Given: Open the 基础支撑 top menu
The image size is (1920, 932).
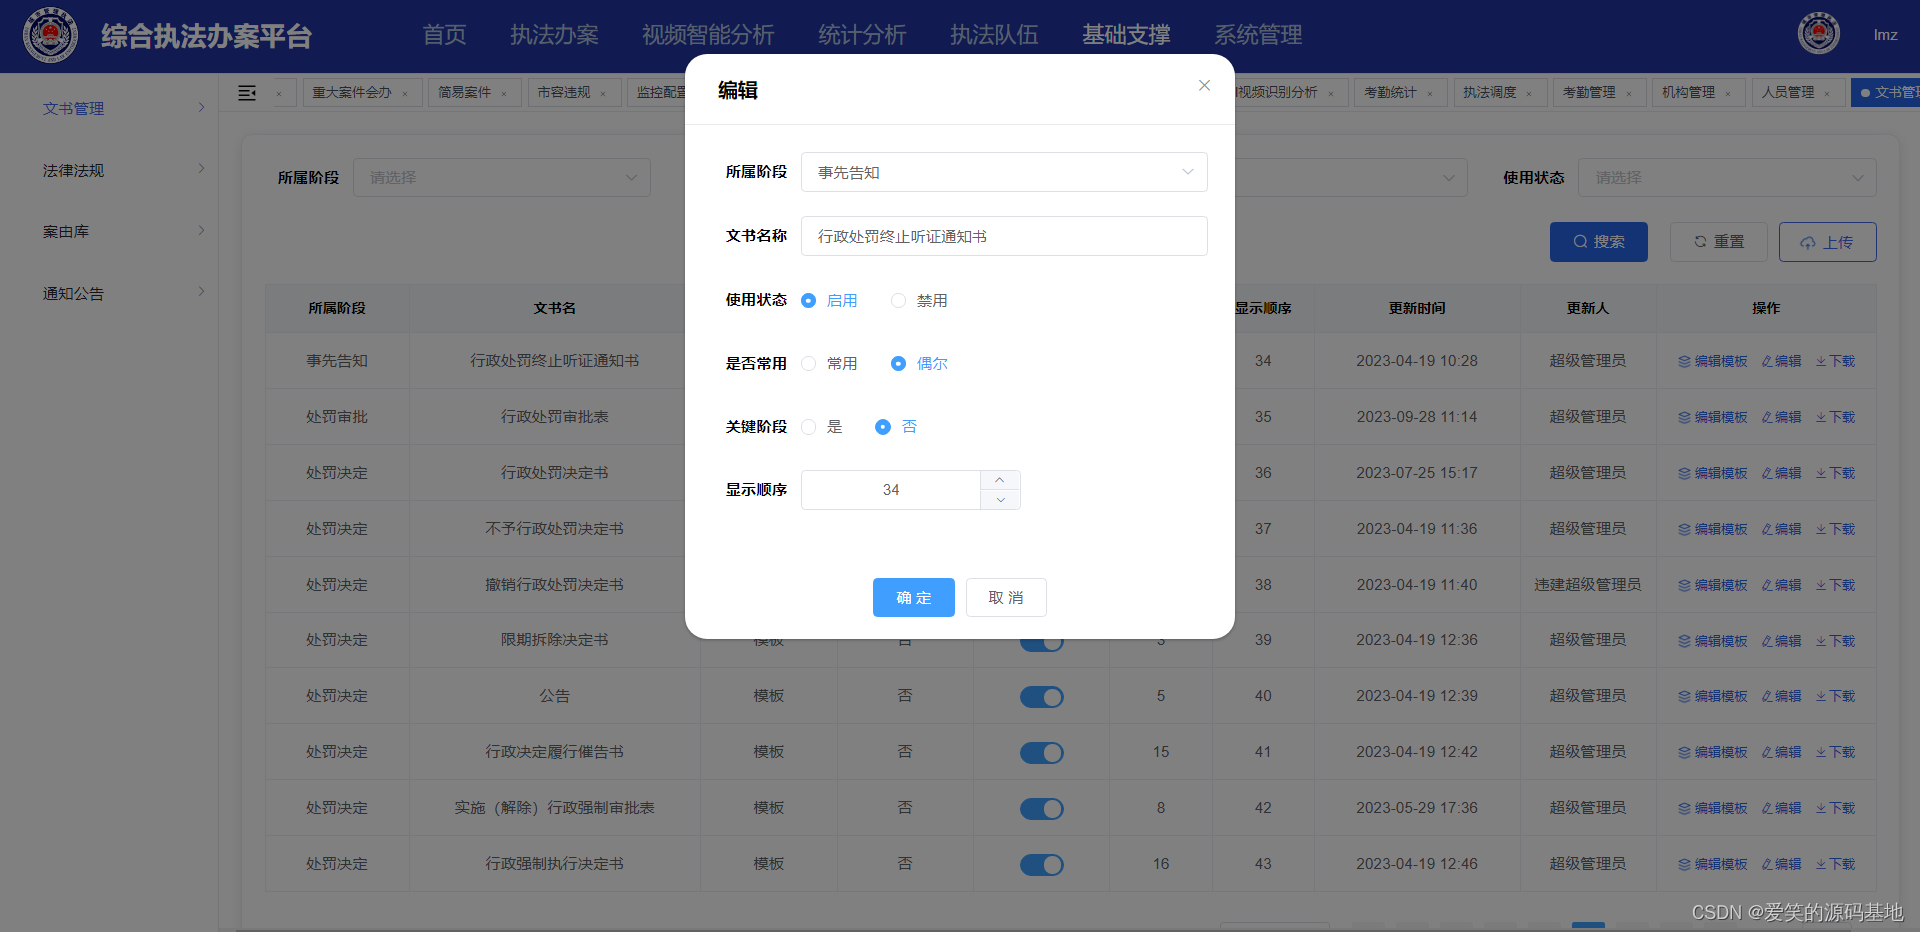Looking at the screenshot, I should coord(1126,35).
